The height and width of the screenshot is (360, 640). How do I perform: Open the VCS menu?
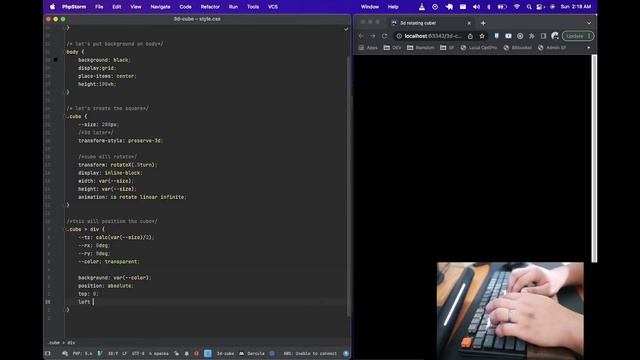click(x=273, y=7)
